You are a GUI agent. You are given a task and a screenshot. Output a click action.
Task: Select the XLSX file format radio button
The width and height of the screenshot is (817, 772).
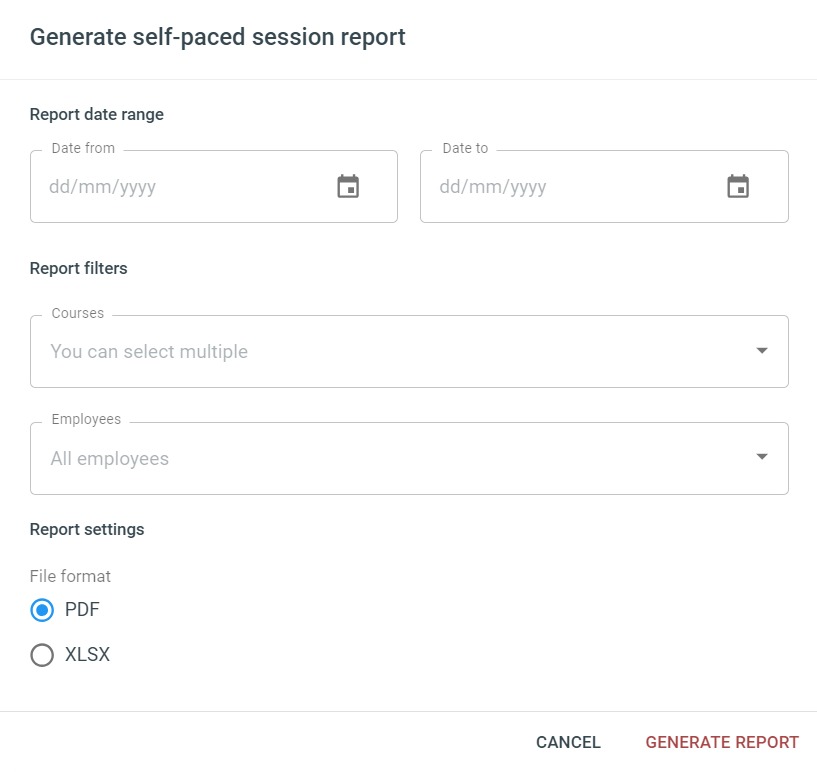tap(42, 655)
